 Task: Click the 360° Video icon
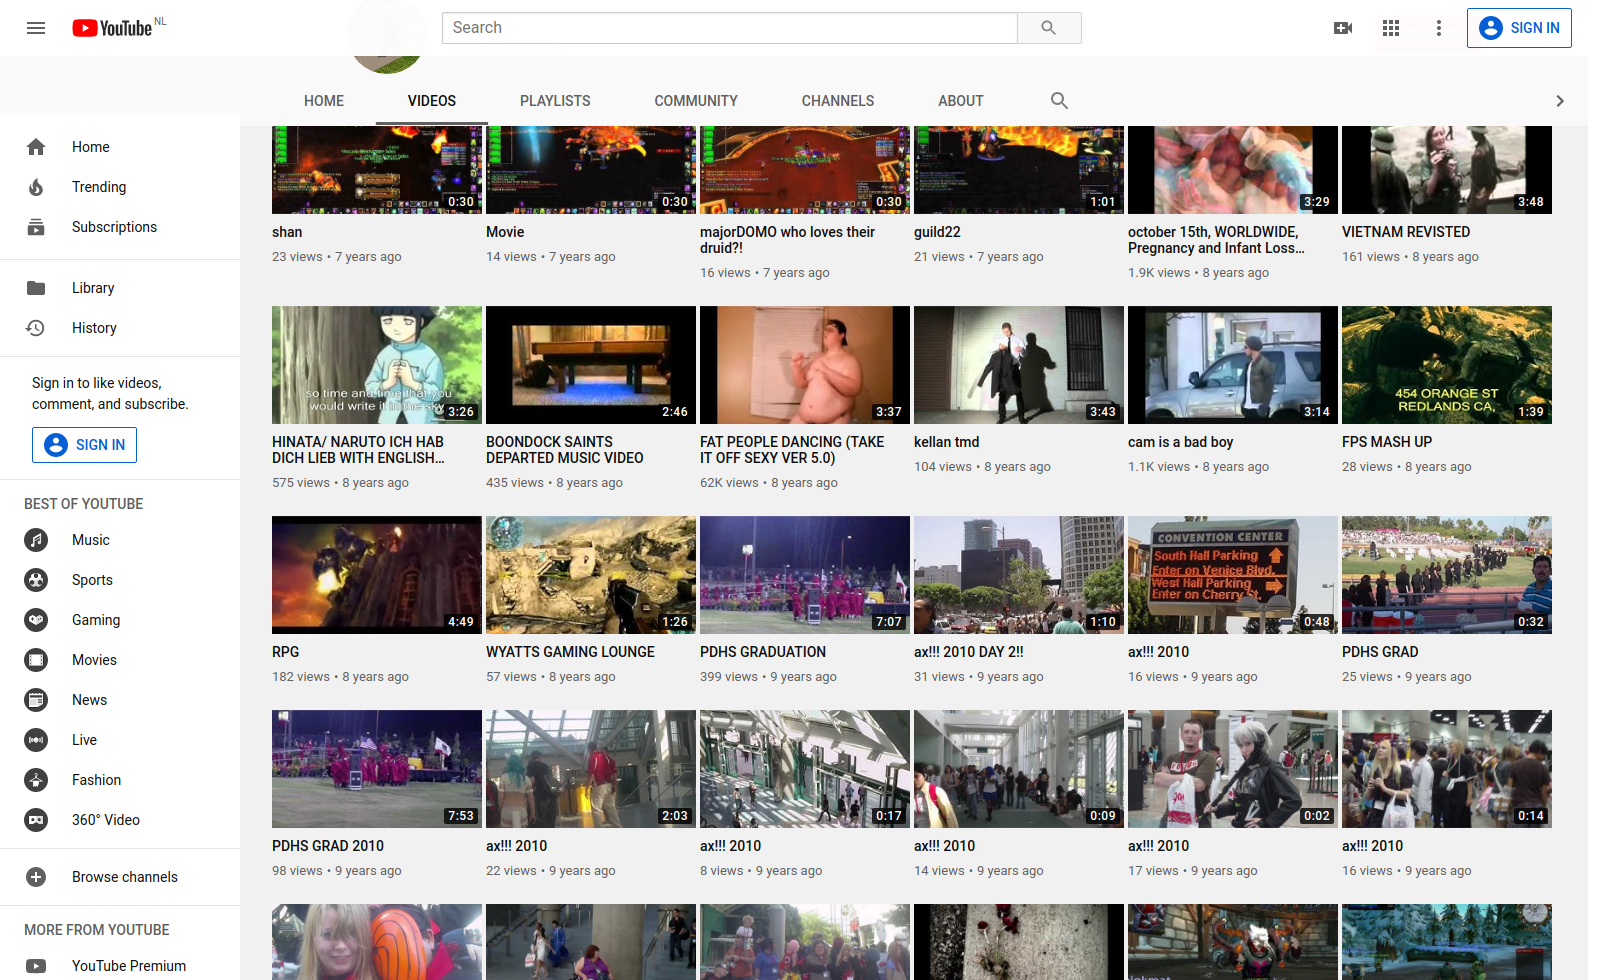click(36, 820)
